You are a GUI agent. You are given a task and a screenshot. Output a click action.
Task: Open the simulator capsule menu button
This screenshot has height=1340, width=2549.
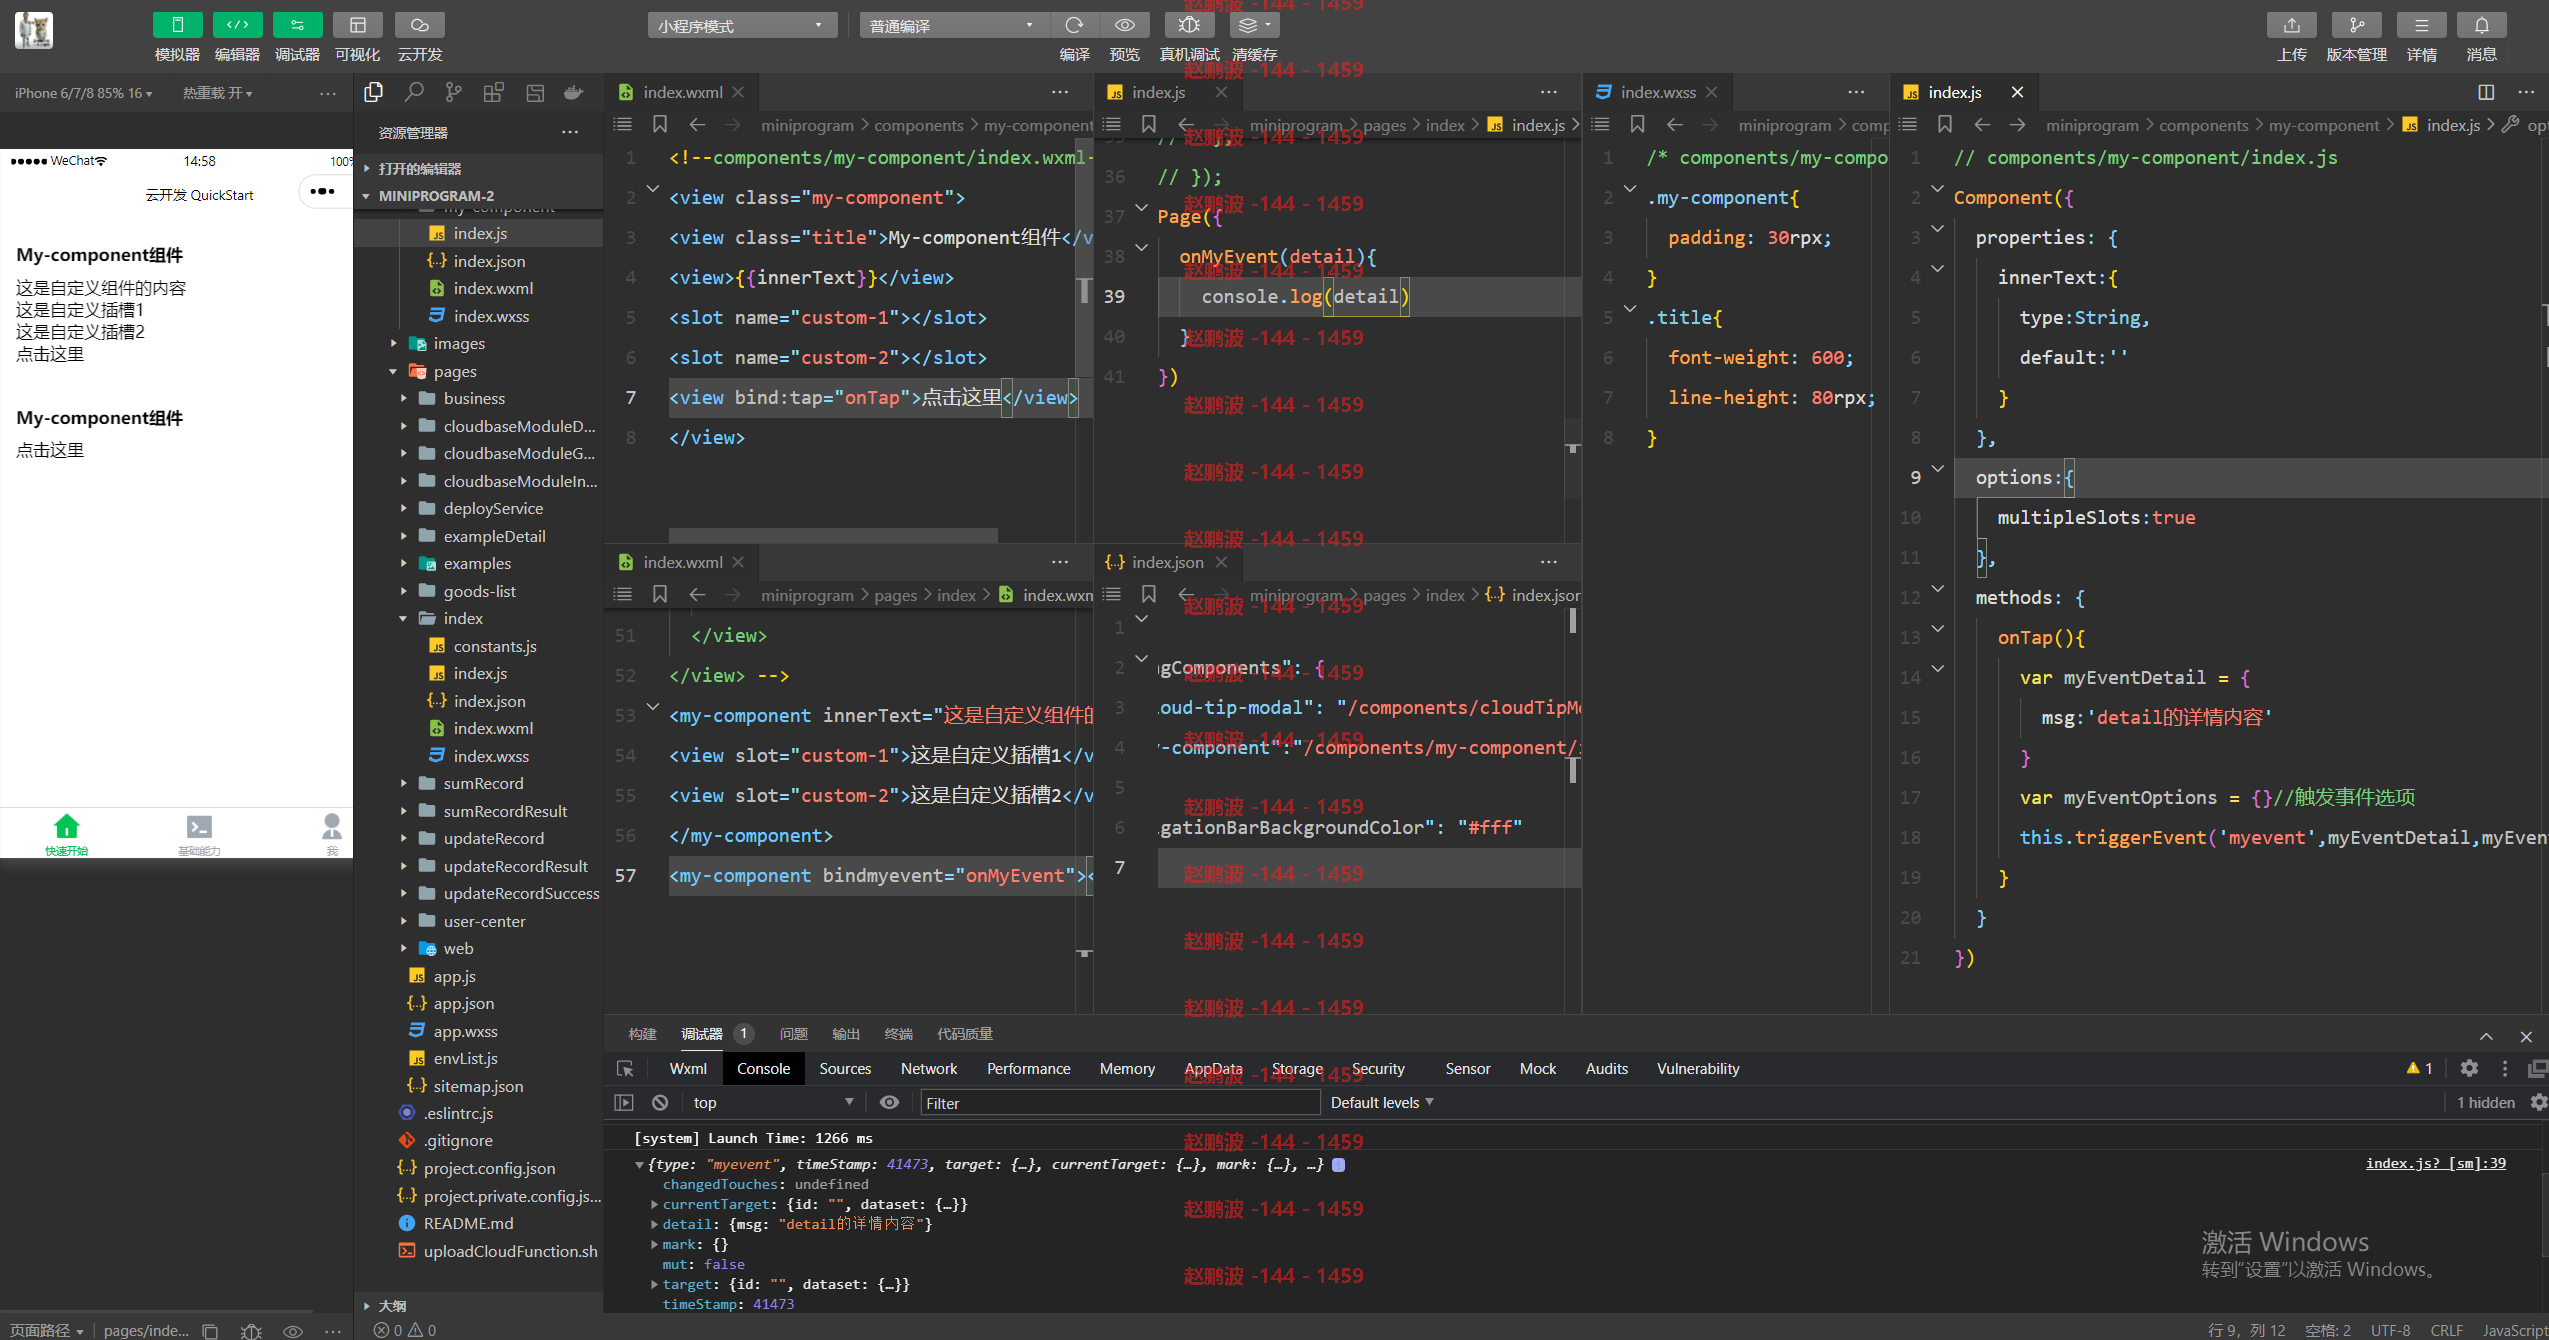[x=322, y=191]
